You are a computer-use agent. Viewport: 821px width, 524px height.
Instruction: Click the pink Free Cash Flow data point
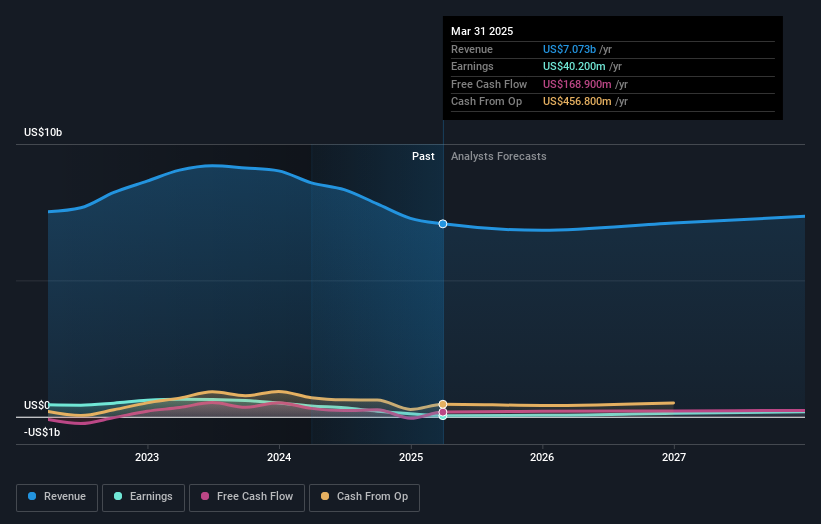[x=443, y=412]
